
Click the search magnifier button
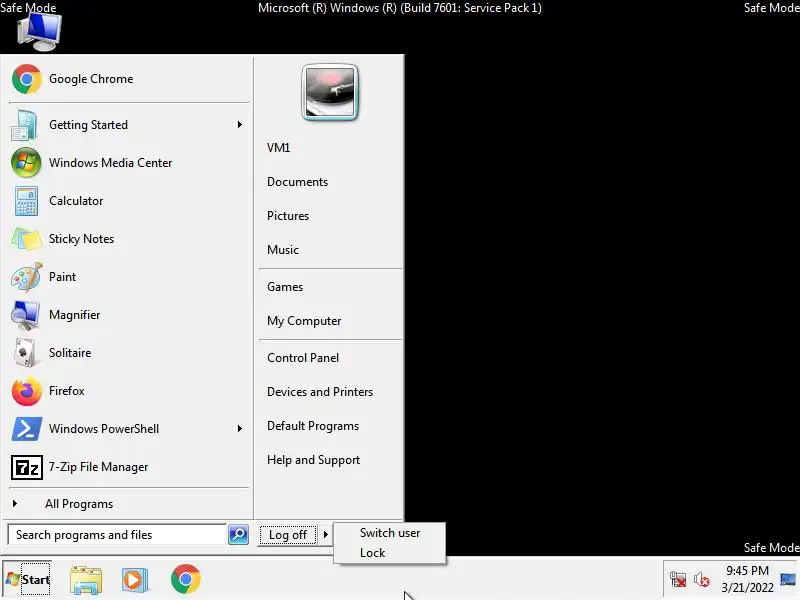(238, 535)
